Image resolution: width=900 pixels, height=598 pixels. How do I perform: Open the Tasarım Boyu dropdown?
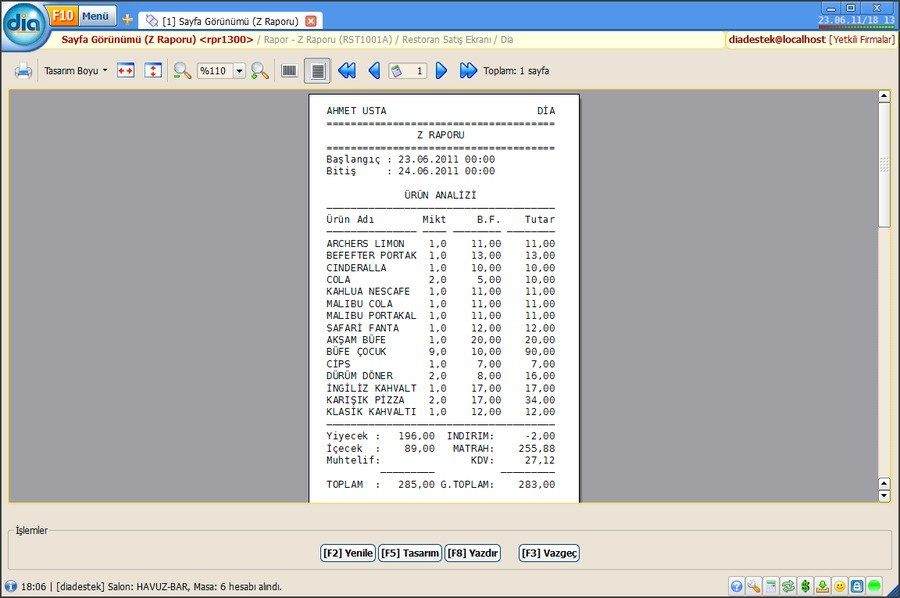(x=76, y=71)
